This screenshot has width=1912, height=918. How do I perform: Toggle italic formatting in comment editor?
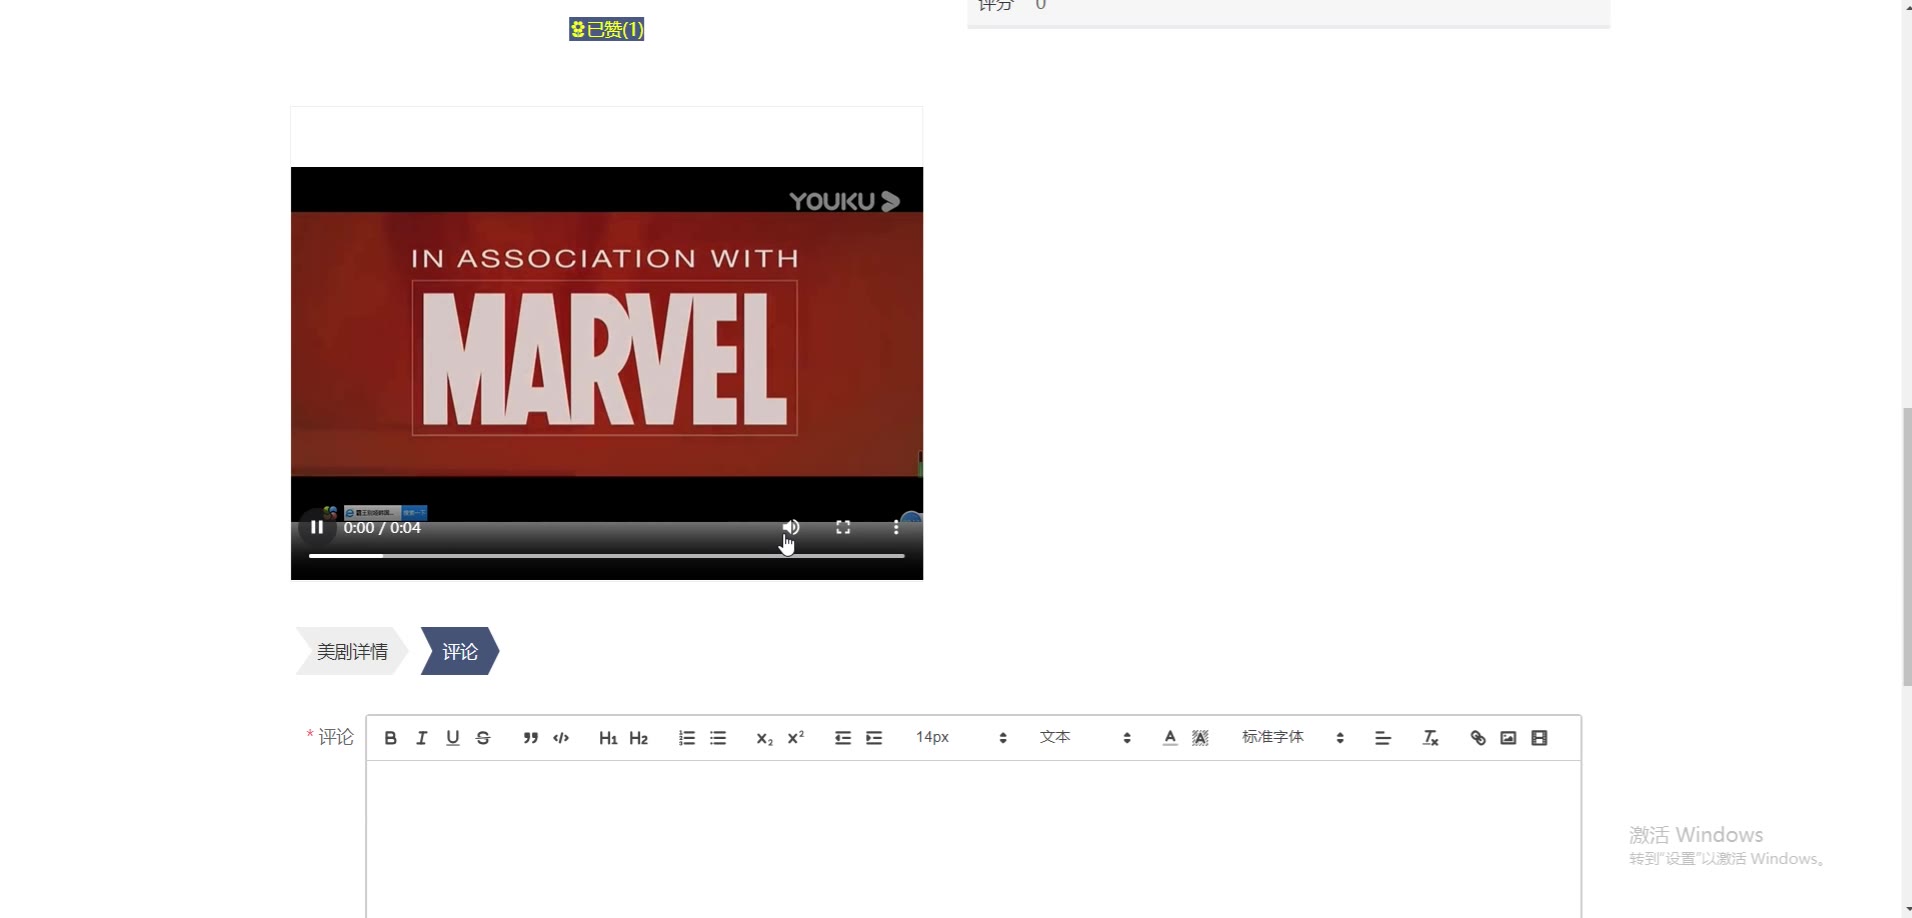422,738
